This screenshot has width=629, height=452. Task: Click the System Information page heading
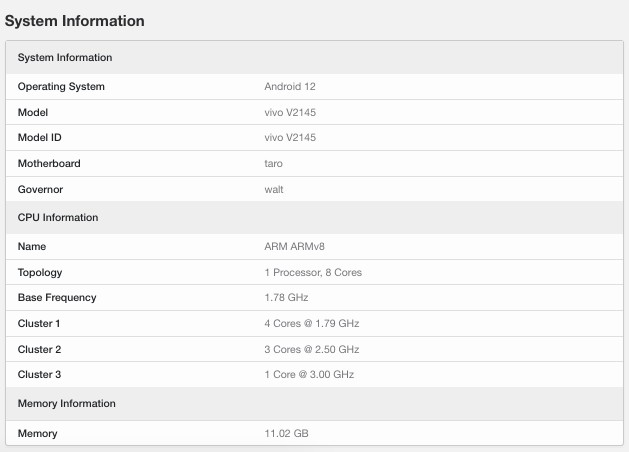click(75, 21)
